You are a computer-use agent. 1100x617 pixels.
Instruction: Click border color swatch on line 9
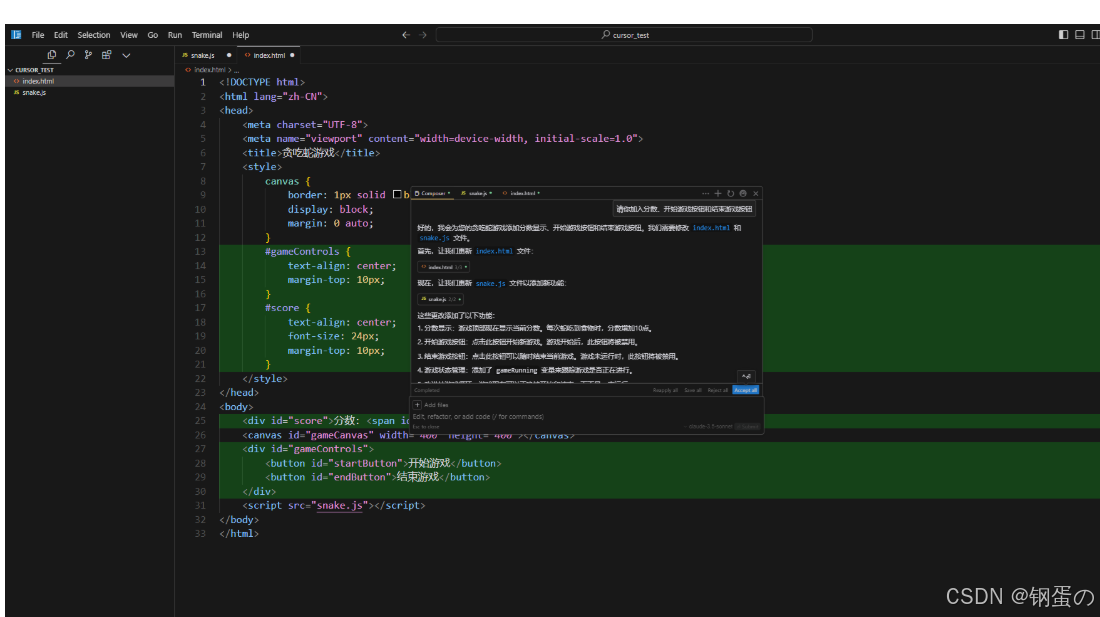(397, 194)
